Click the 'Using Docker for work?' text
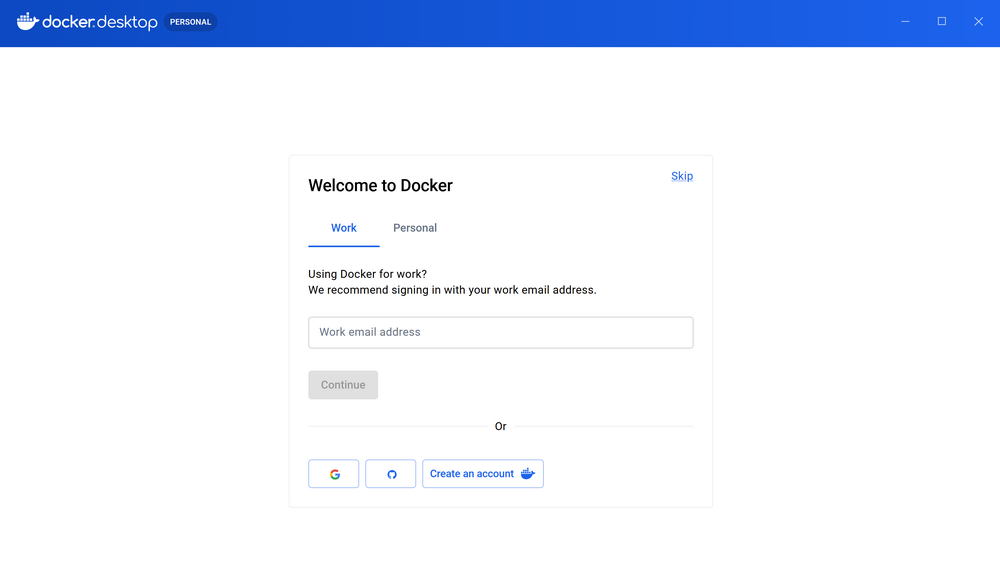Screen dimensions: 1000x563 pos(367,274)
